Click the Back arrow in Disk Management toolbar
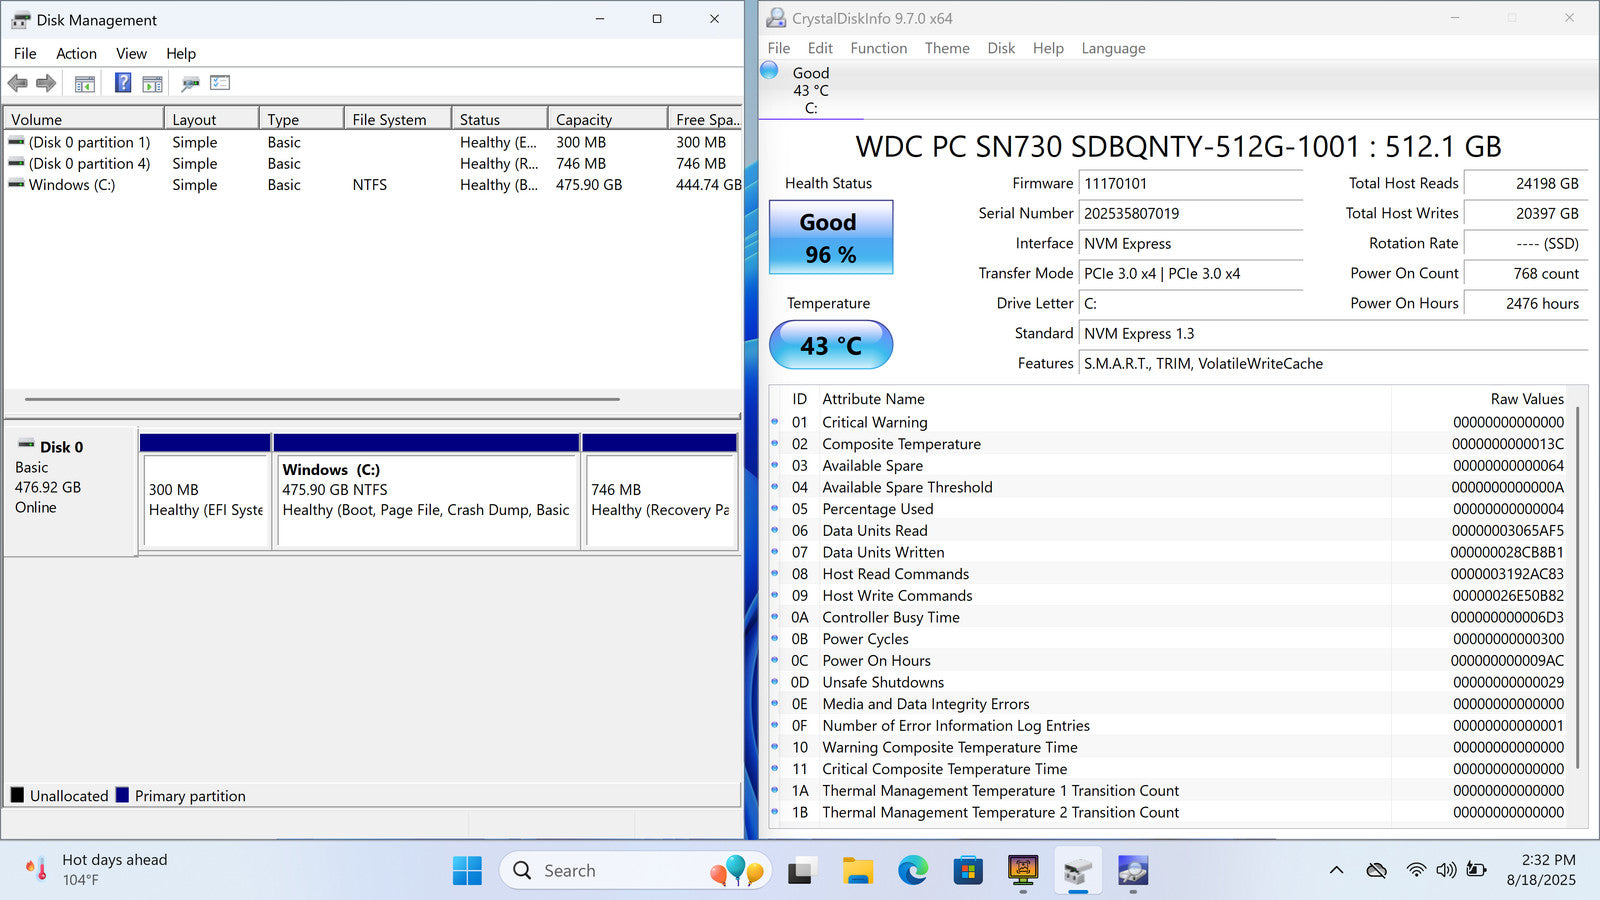The image size is (1600, 900). (17, 84)
